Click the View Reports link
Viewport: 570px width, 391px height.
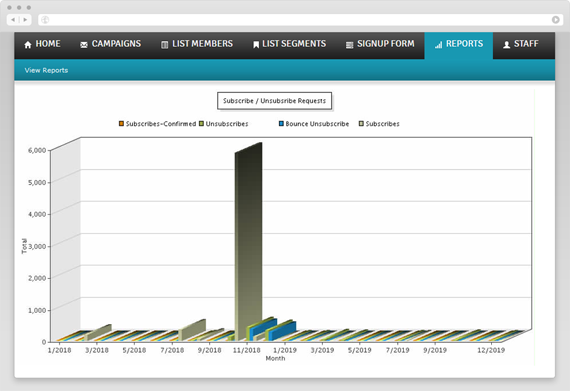click(46, 70)
